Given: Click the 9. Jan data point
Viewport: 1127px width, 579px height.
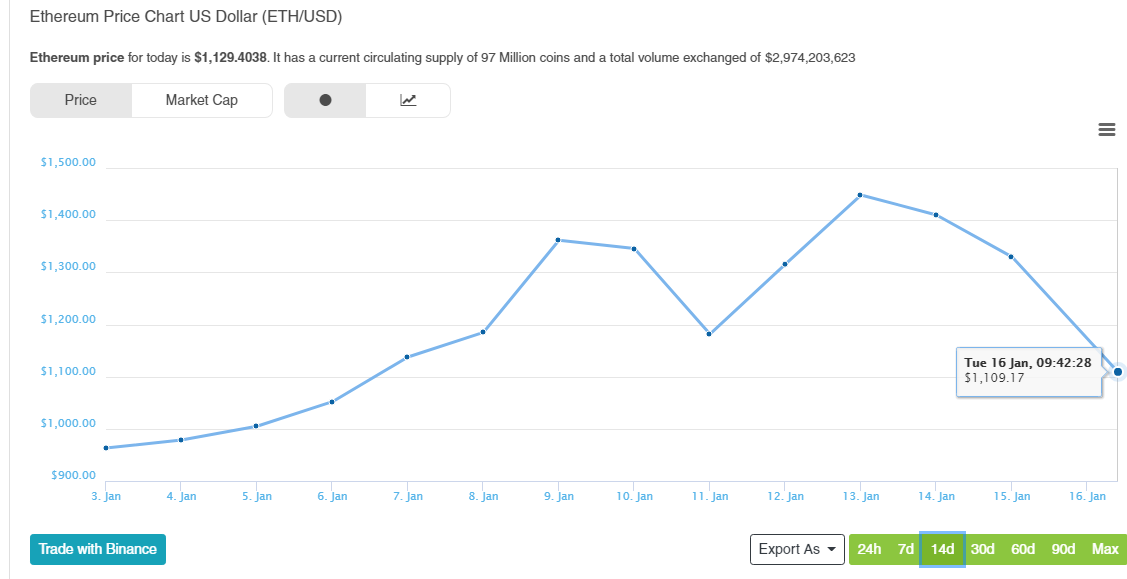Looking at the screenshot, I should tap(558, 240).
